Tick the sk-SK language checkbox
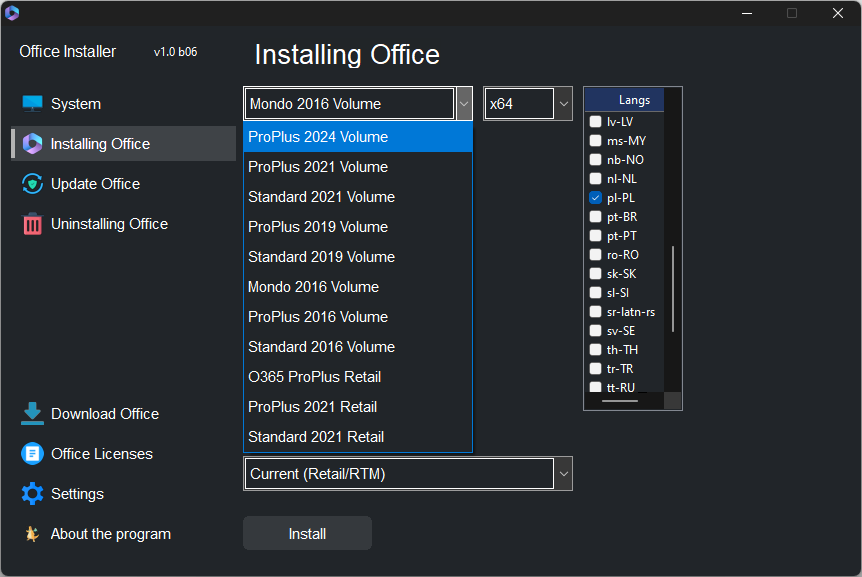This screenshot has width=862, height=577. pyautogui.click(x=595, y=274)
